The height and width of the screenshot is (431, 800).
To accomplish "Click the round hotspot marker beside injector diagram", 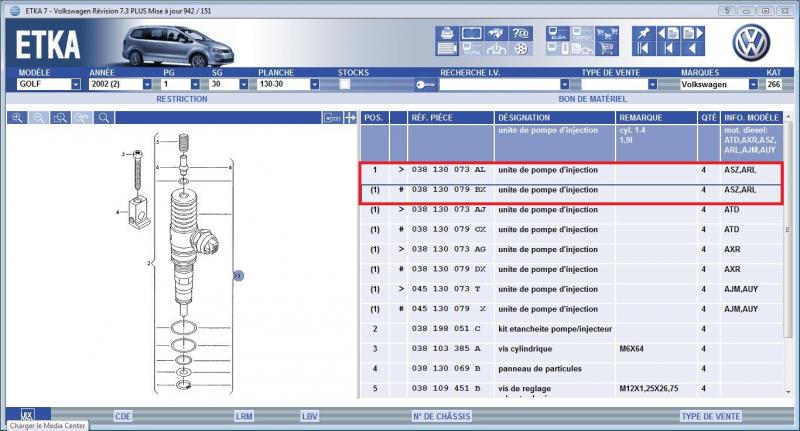I will click(238, 275).
